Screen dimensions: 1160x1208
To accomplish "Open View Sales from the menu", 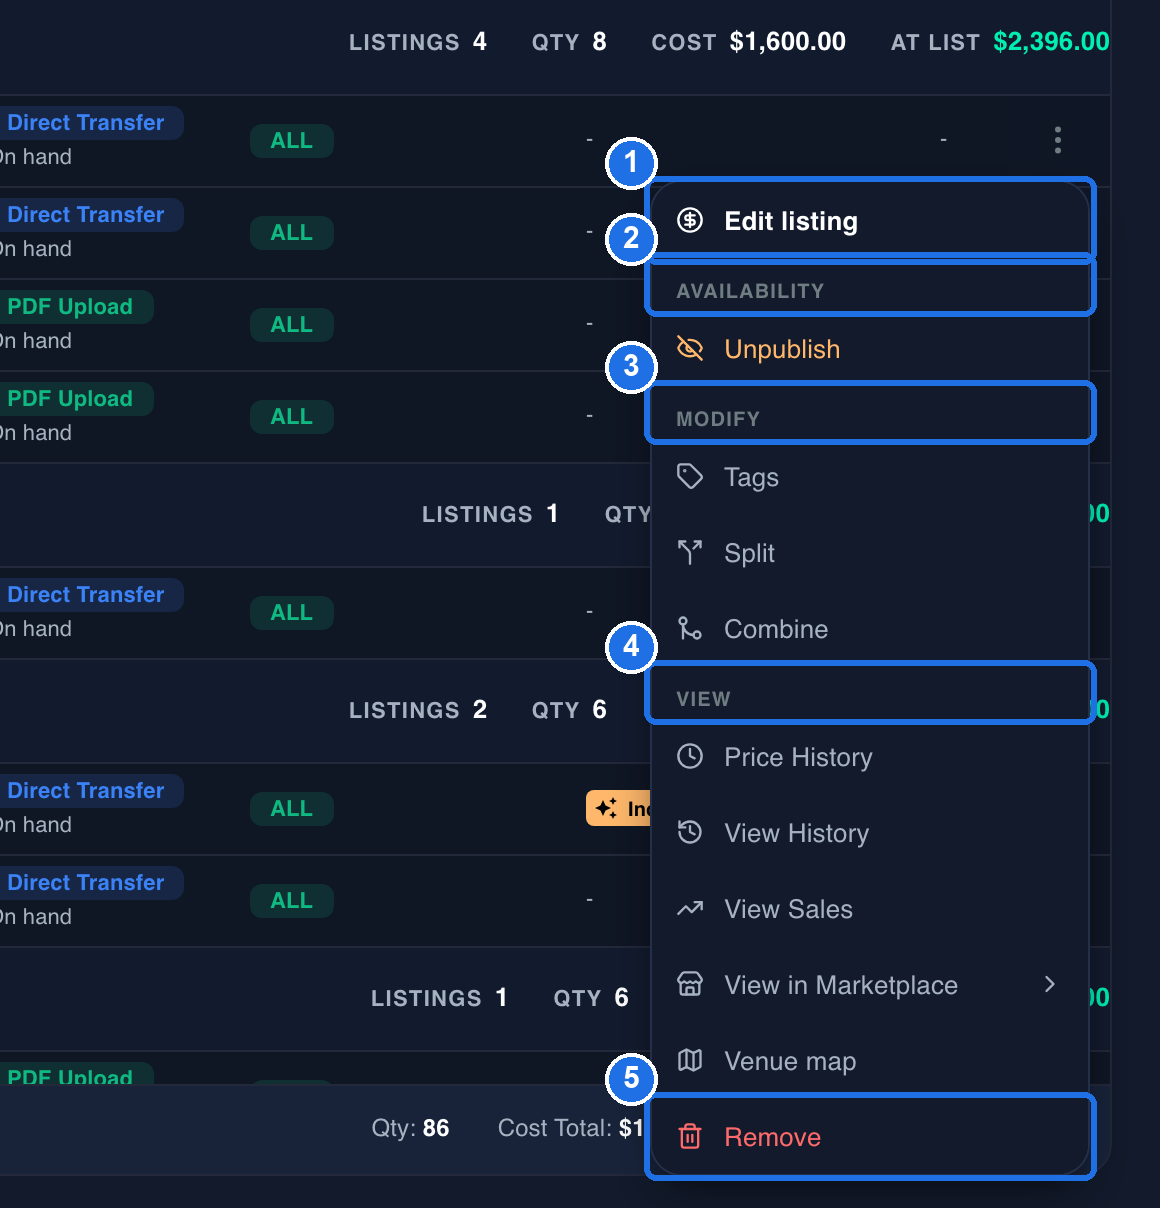I will 869,908.
